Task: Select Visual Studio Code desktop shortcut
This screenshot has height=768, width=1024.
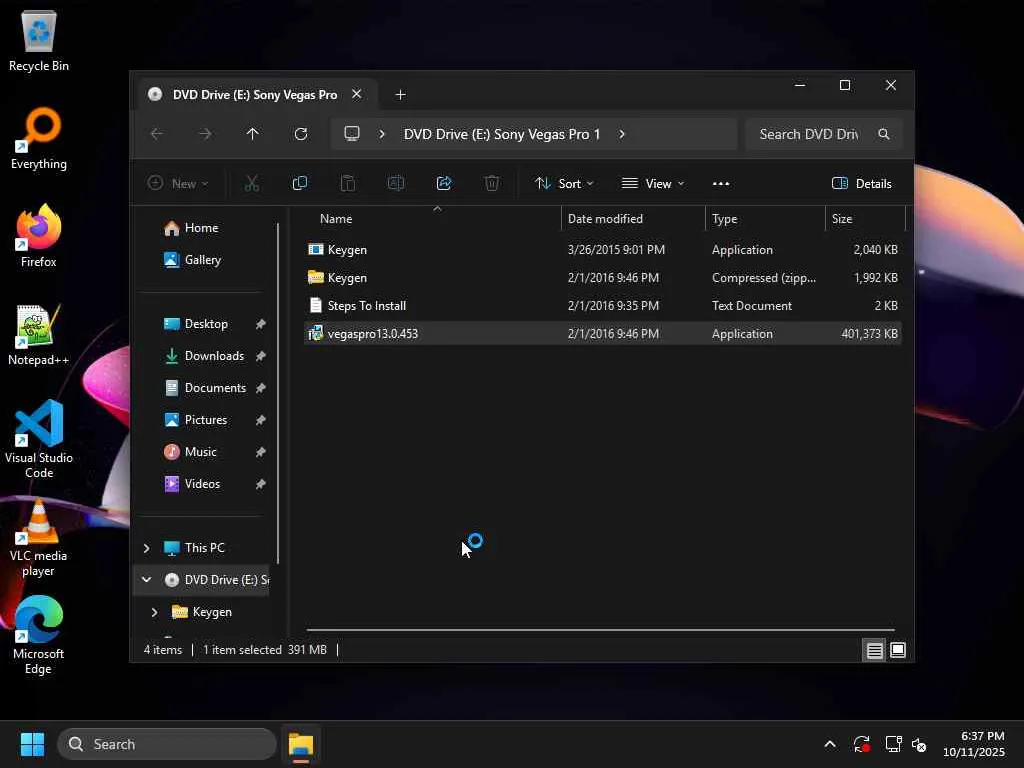Action: click(39, 439)
